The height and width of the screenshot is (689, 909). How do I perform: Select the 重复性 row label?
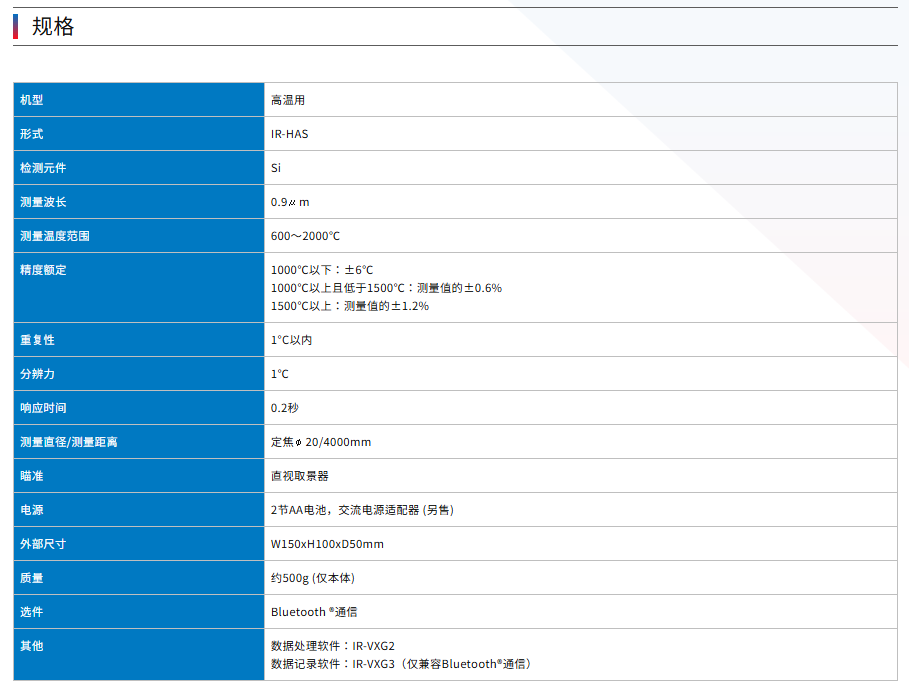[x=37, y=340]
